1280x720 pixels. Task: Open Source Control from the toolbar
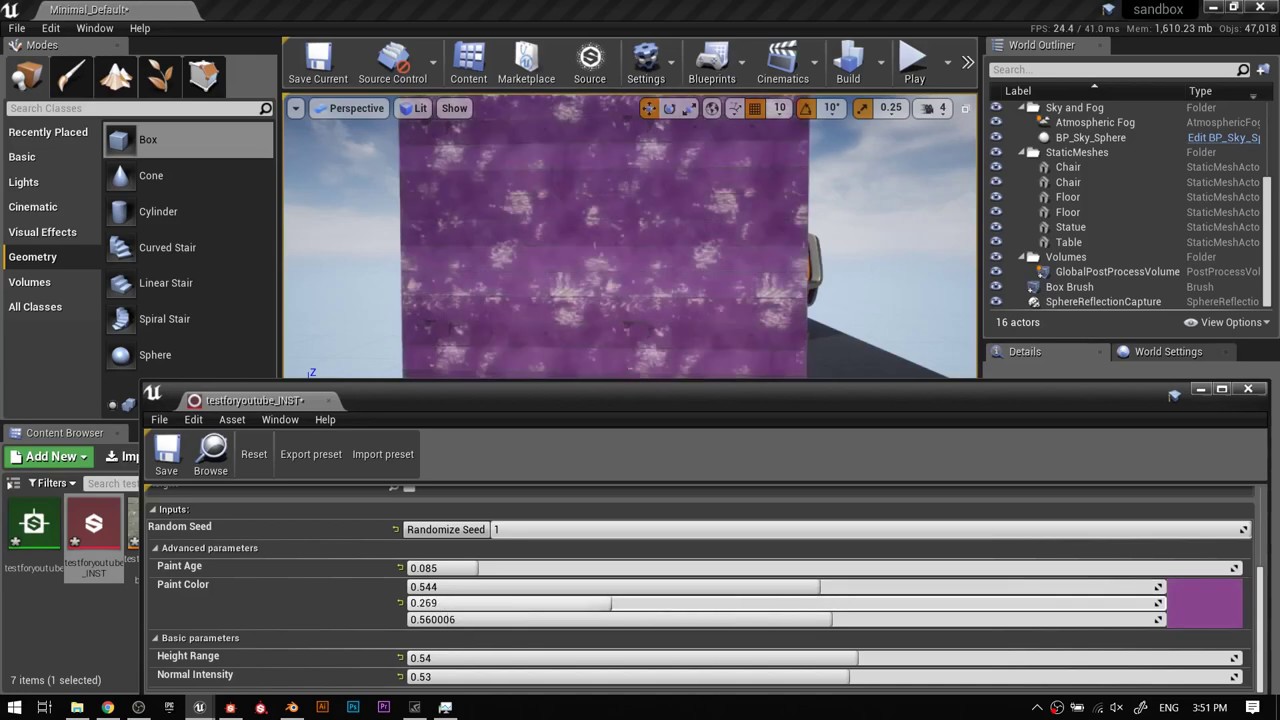tap(392, 63)
